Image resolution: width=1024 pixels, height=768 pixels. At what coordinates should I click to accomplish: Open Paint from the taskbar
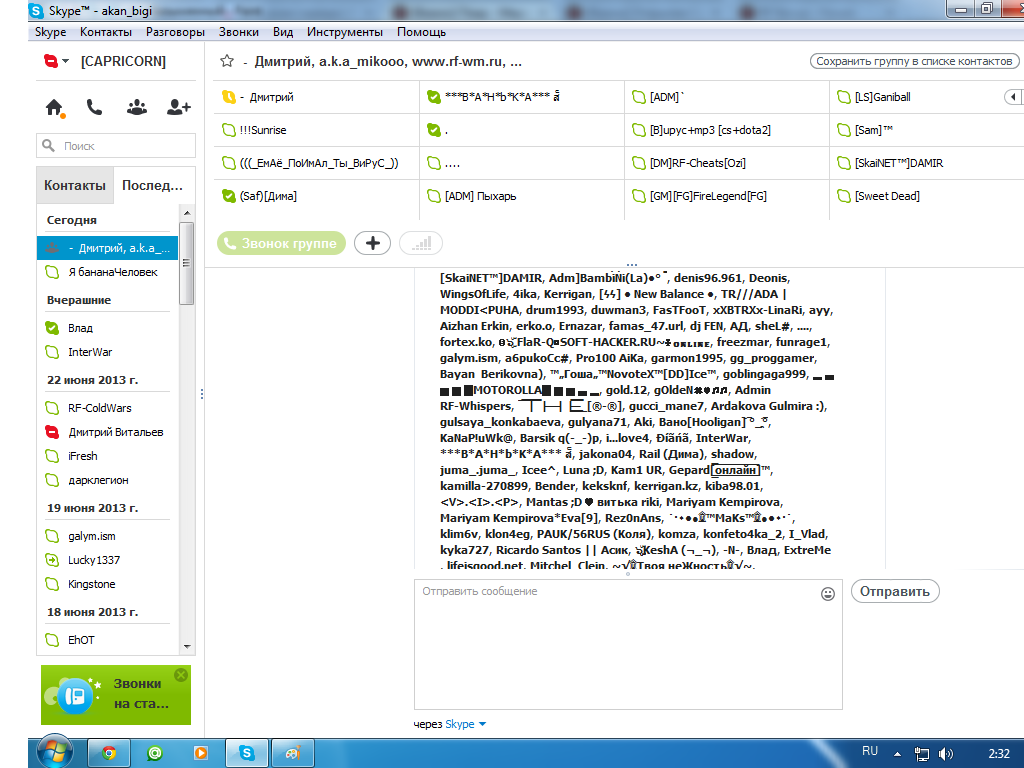click(293, 754)
